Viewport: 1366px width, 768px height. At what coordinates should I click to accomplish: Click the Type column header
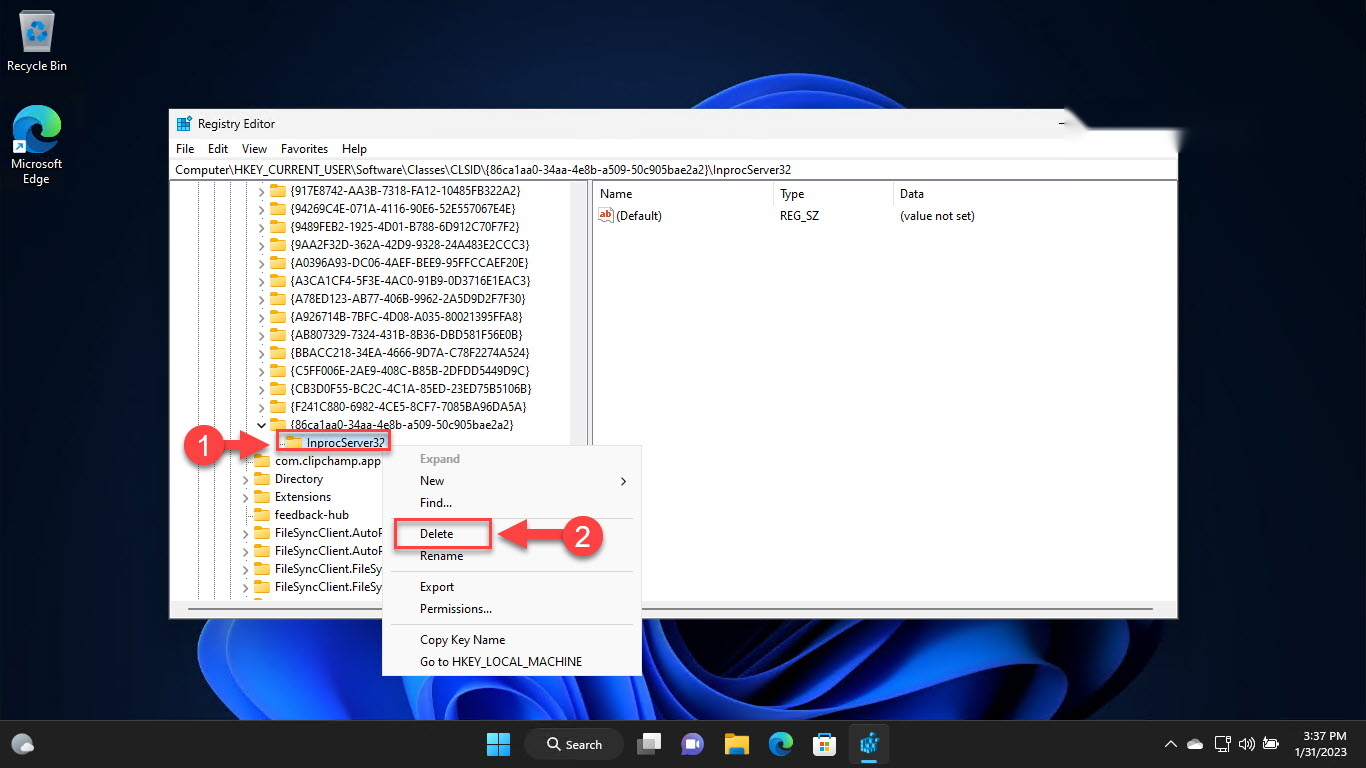[834, 194]
